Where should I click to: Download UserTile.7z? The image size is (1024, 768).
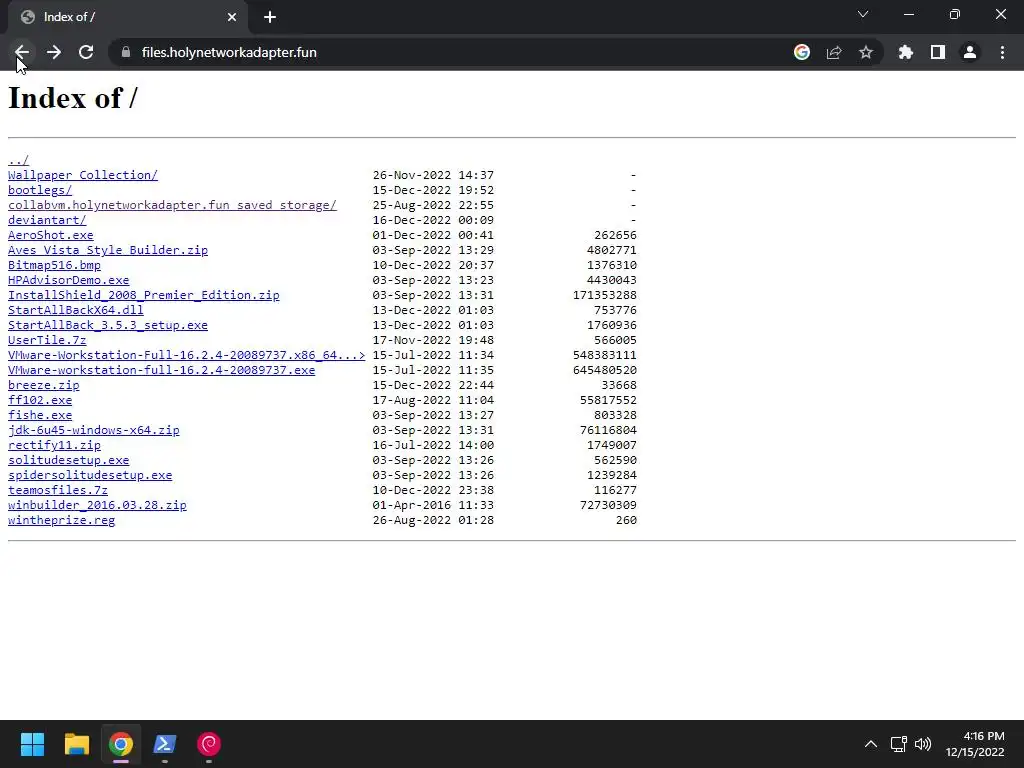point(47,340)
